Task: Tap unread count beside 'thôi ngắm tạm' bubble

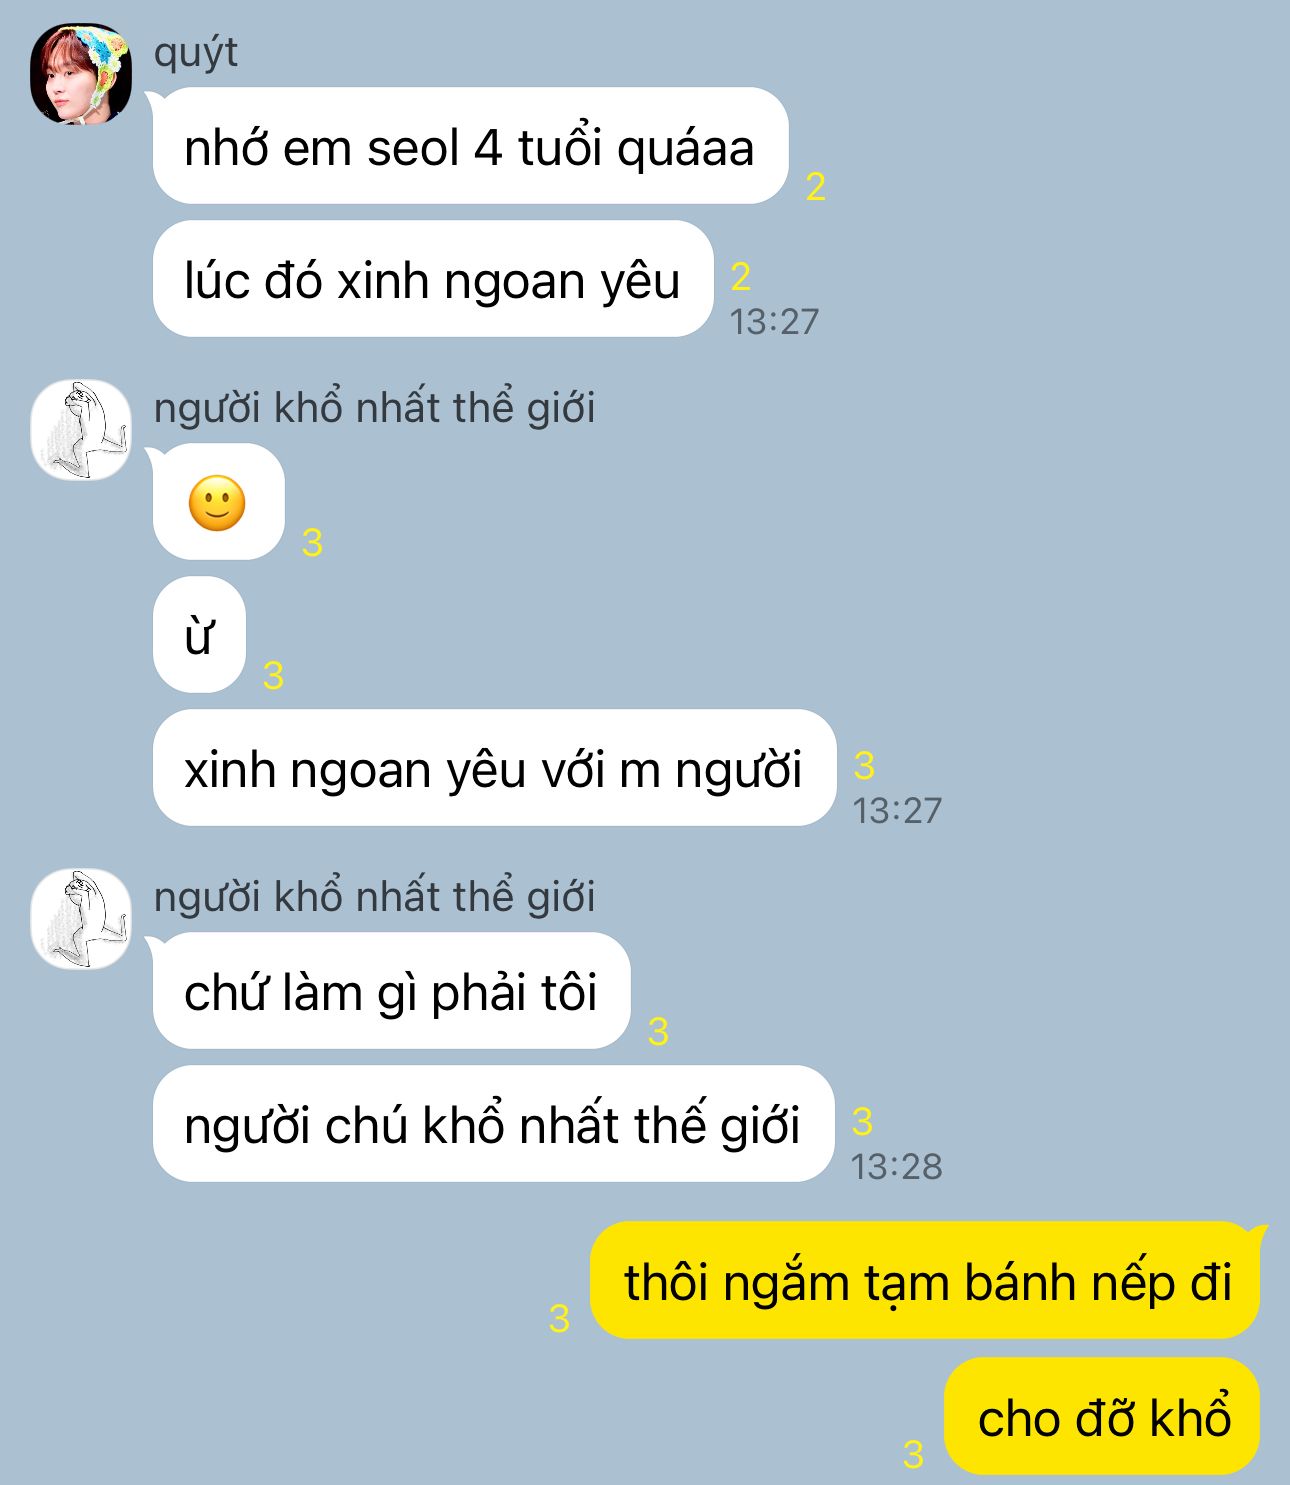Action: click(559, 1319)
